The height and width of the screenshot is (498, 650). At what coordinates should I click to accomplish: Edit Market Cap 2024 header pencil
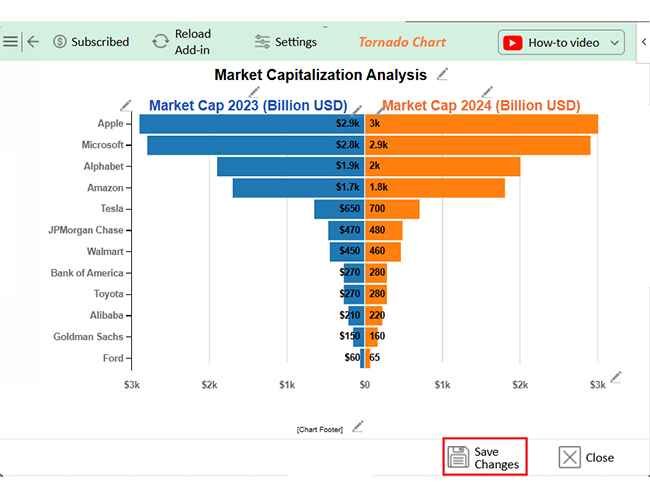pyautogui.click(x=487, y=92)
